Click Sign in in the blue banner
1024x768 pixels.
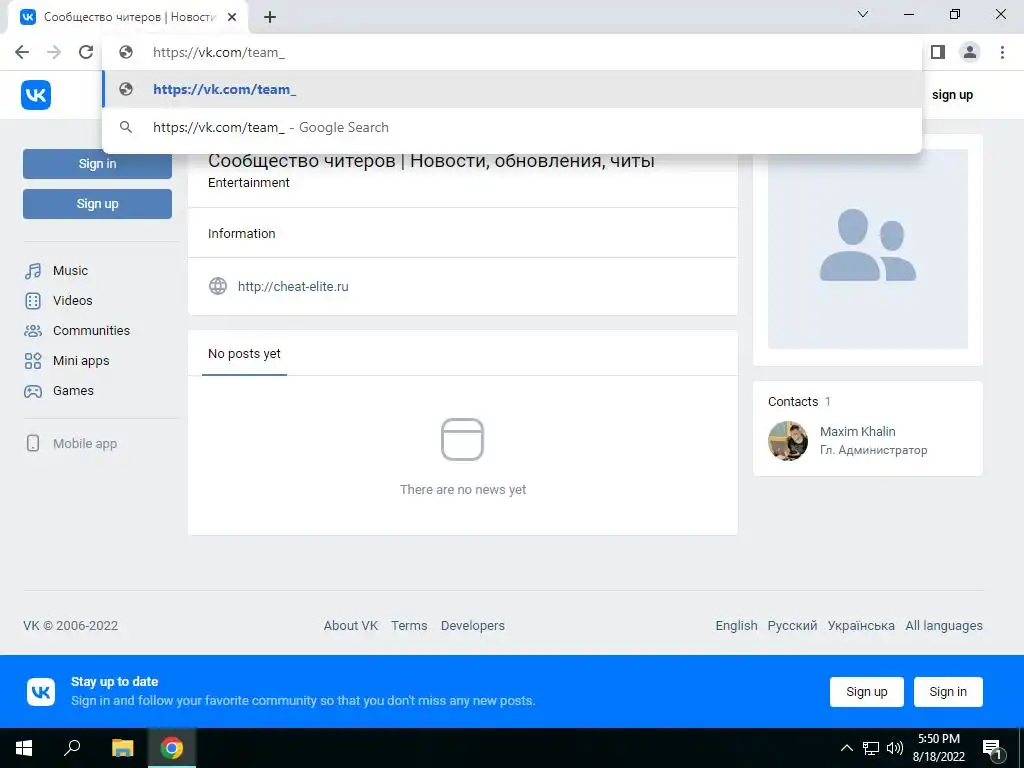tap(948, 692)
